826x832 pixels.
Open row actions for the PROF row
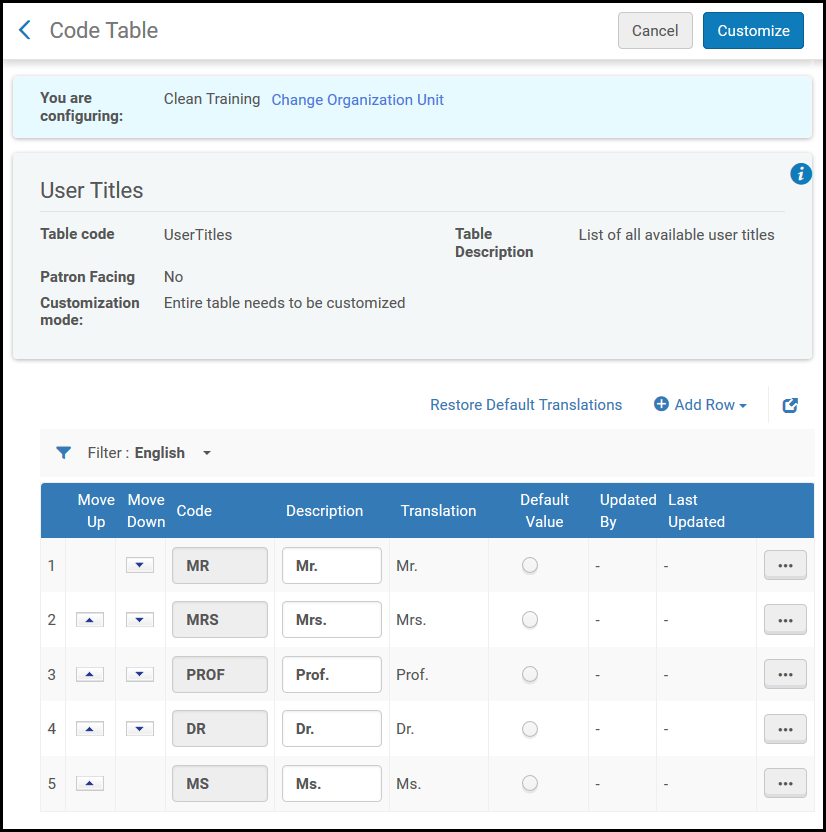(x=785, y=674)
